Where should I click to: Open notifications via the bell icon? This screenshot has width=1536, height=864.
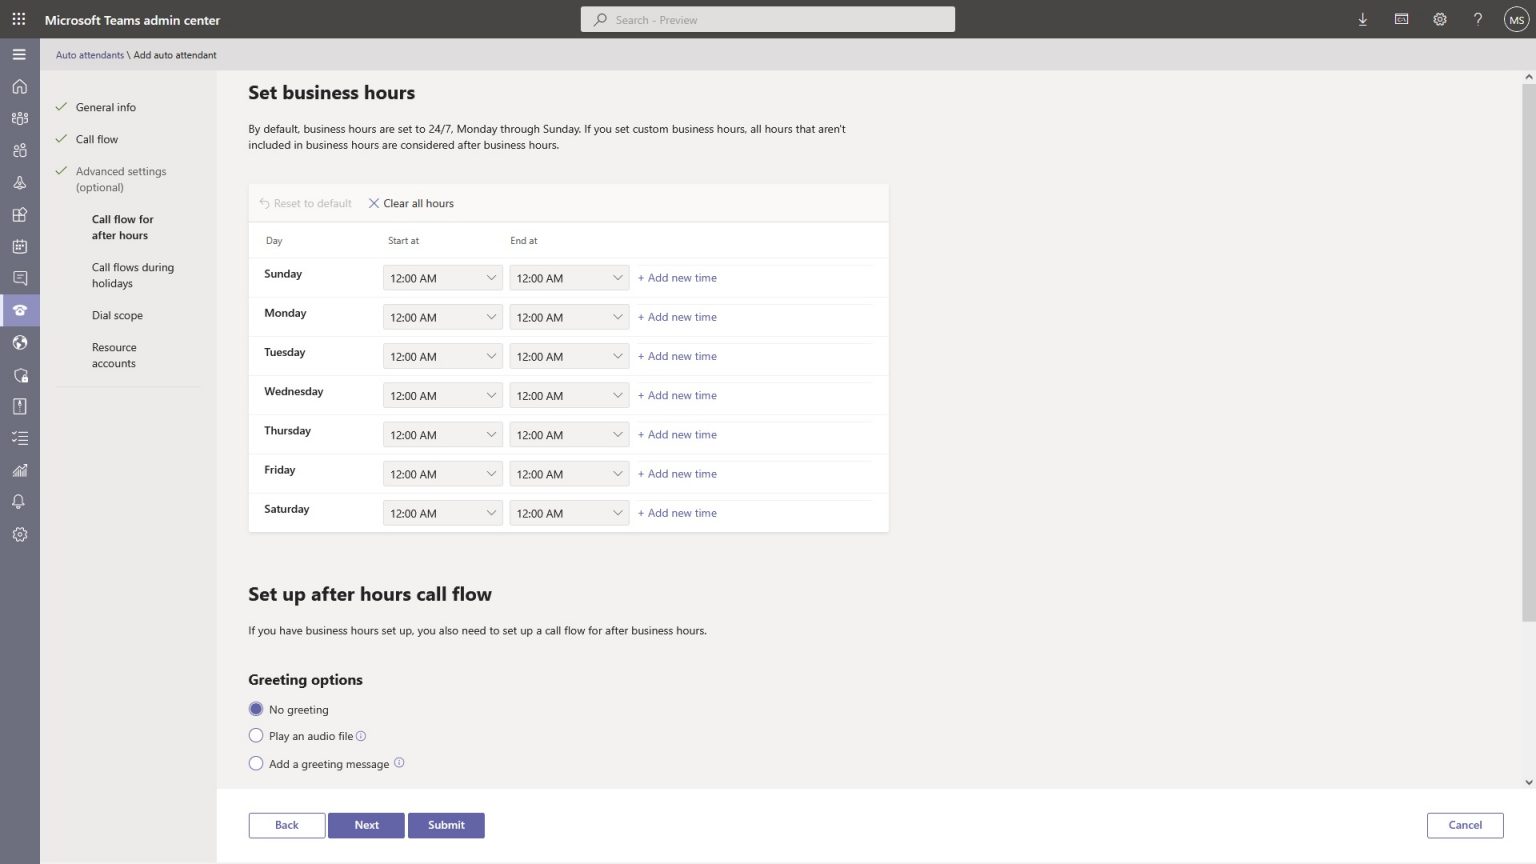coord(18,501)
